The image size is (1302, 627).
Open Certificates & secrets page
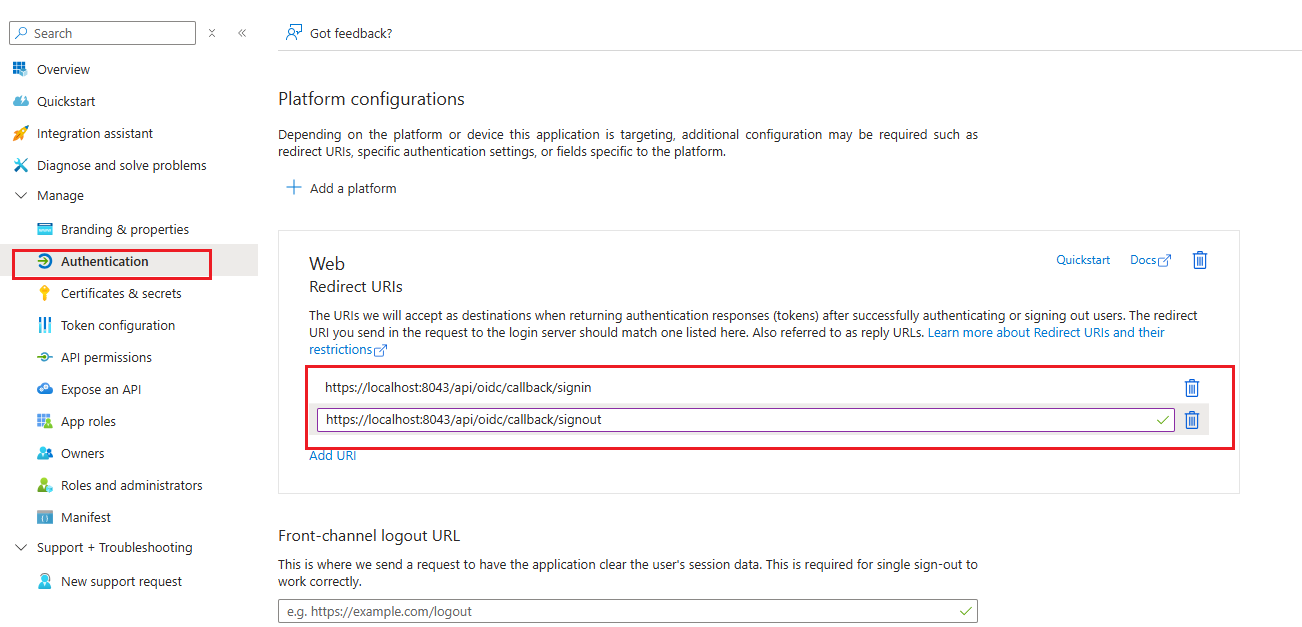(x=121, y=294)
